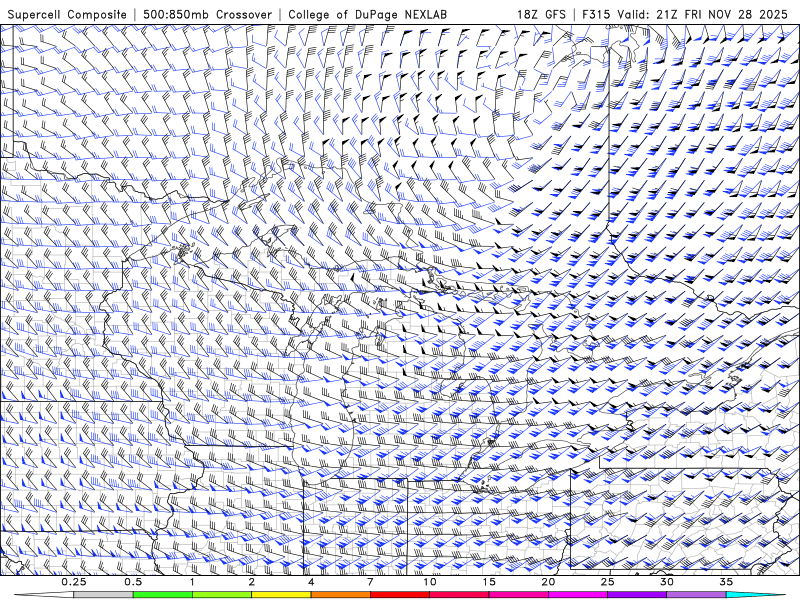Image resolution: width=800 pixels, height=600 pixels.
Task: Select the red legend segment between 7 and 10
Action: [x=400, y=595]
